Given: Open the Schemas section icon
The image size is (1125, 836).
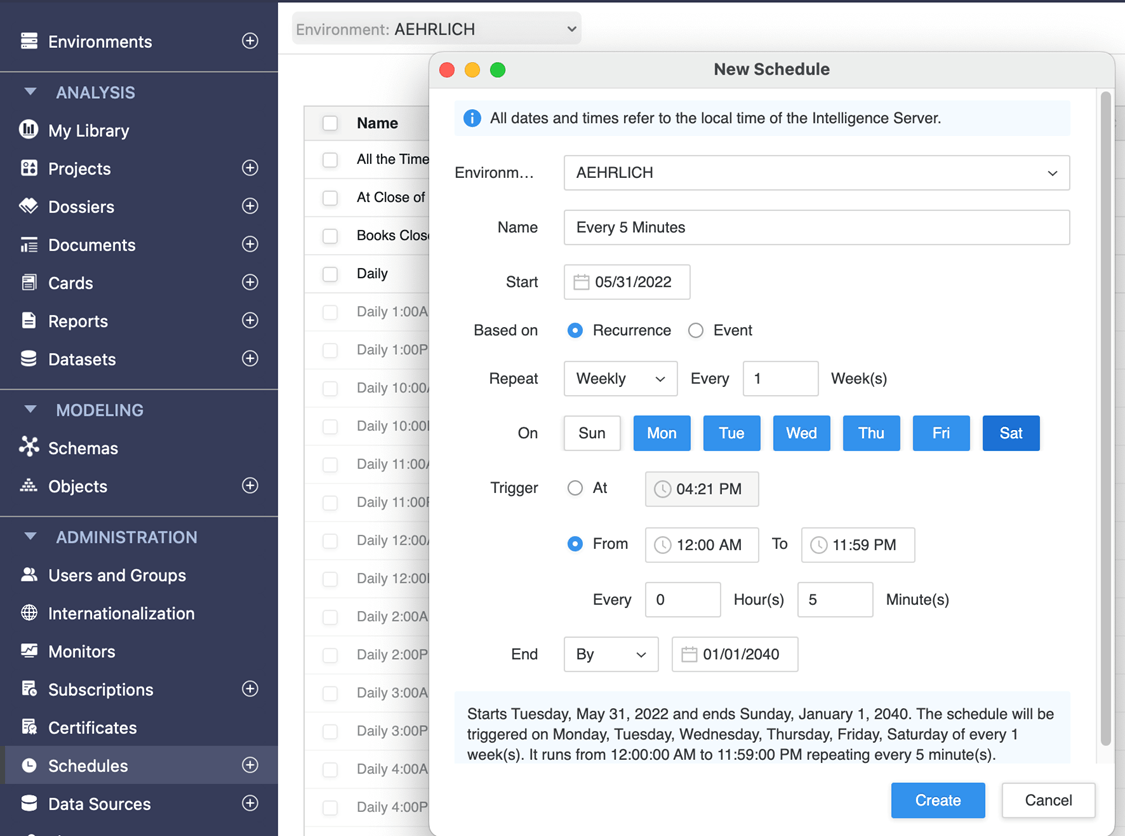Looking at the screenshot, I should pos(29,448).
